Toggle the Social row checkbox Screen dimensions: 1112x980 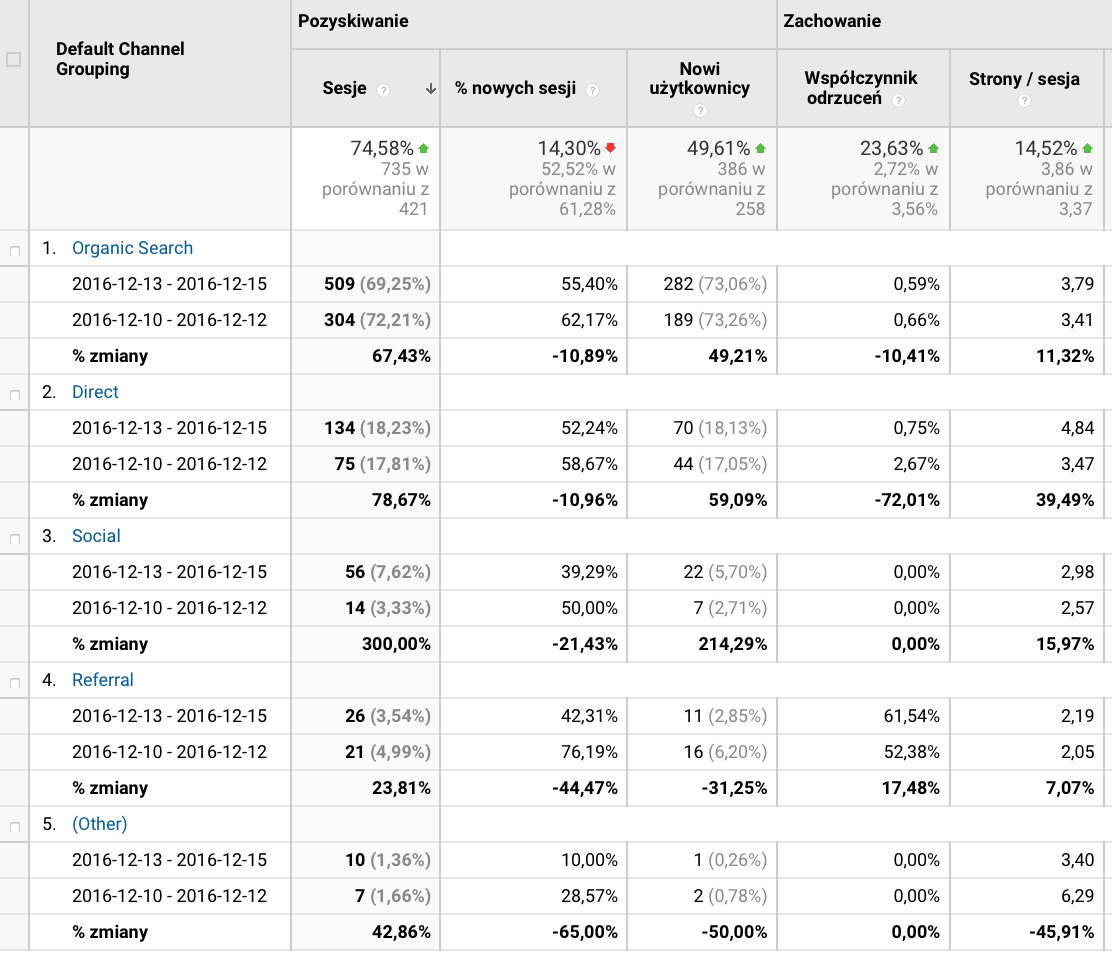(14, 539)
